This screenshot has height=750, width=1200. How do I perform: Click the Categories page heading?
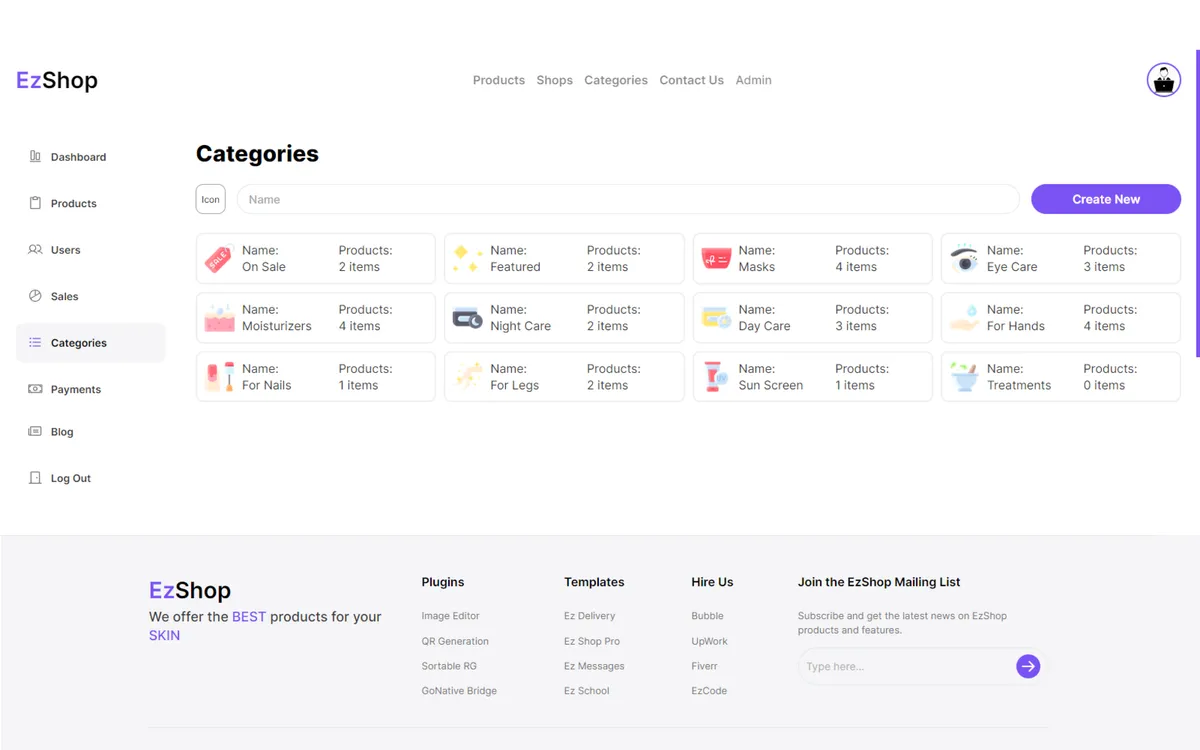click(x=257, y=154)
